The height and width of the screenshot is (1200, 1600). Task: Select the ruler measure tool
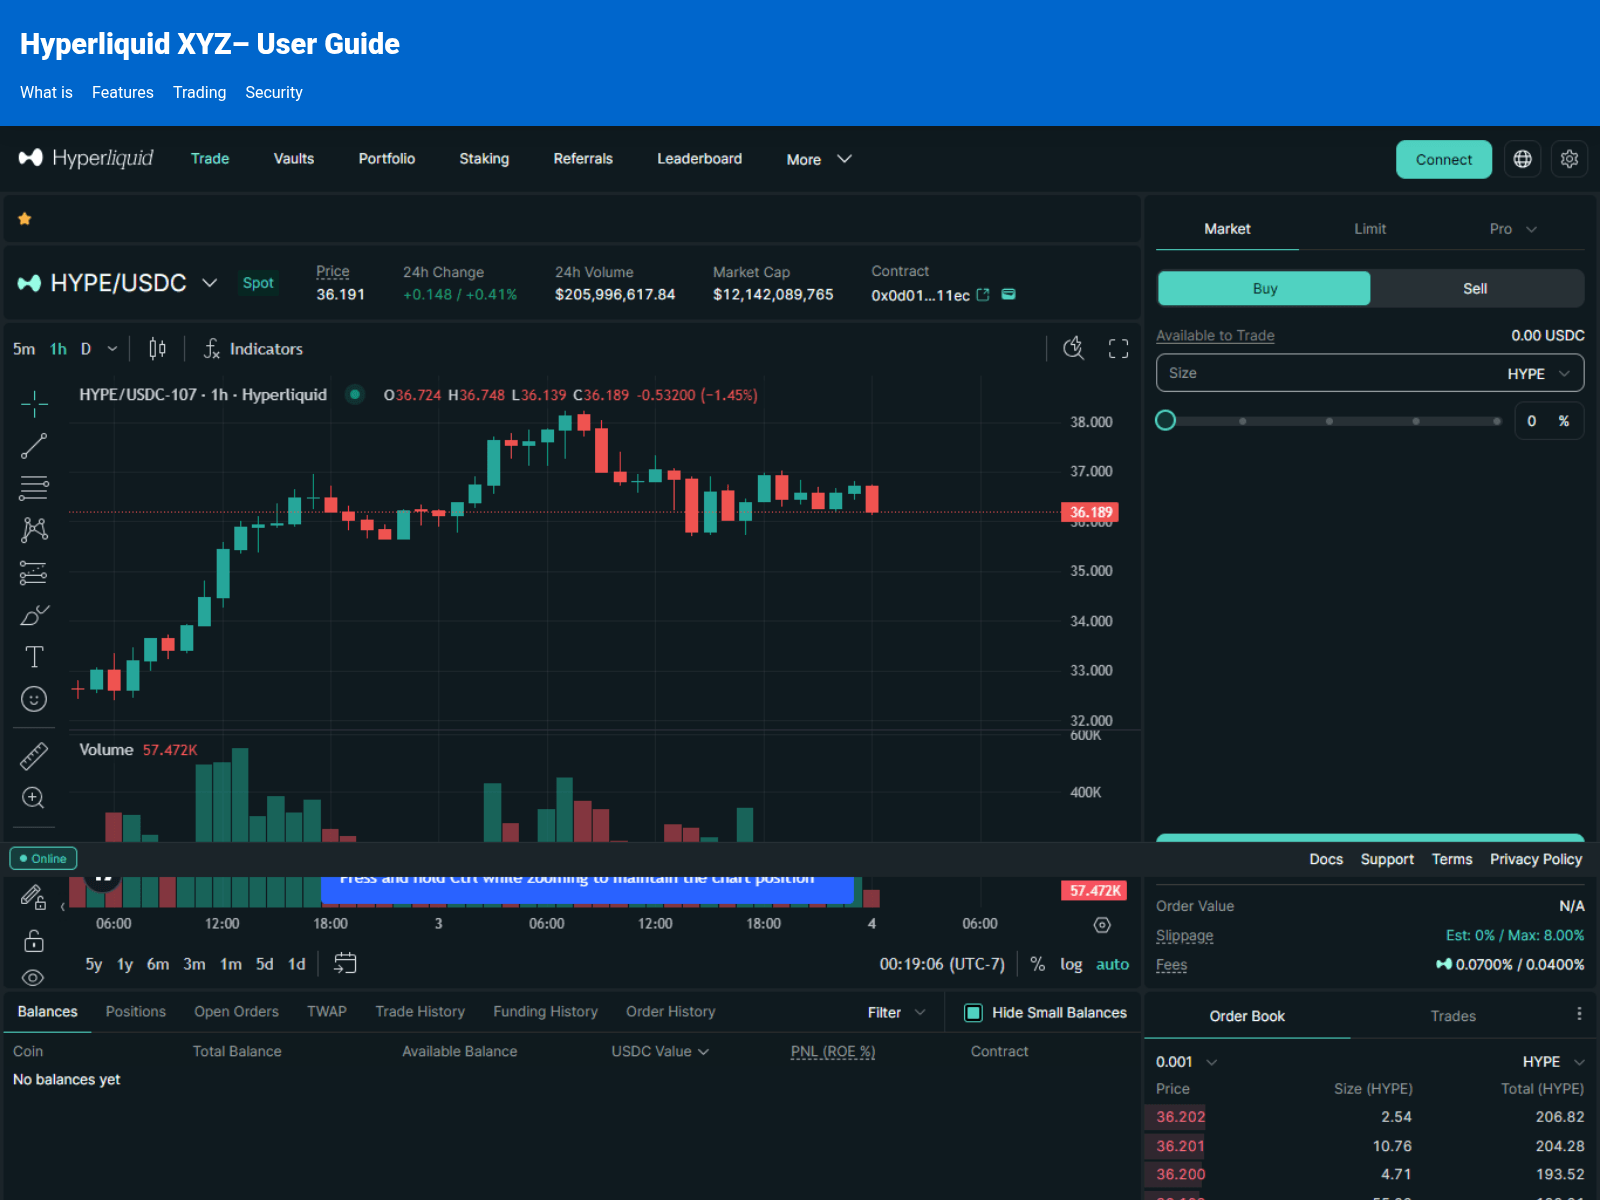point(34,756)
